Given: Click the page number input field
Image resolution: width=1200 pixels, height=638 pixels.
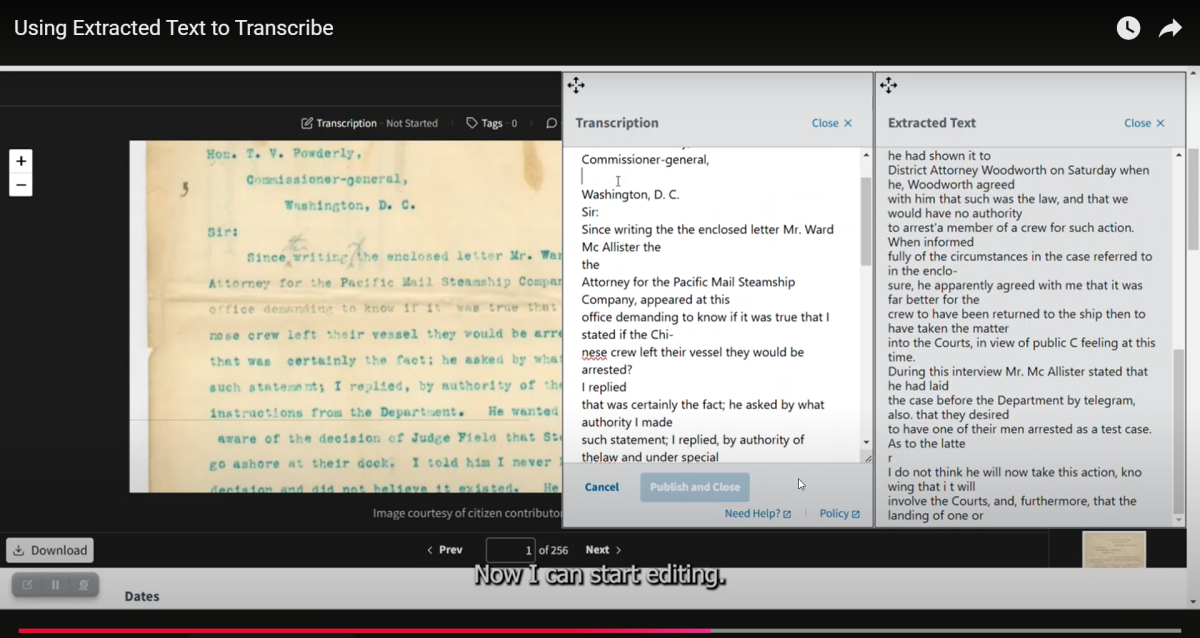Looking at the screenshot, I should (510, 550).
